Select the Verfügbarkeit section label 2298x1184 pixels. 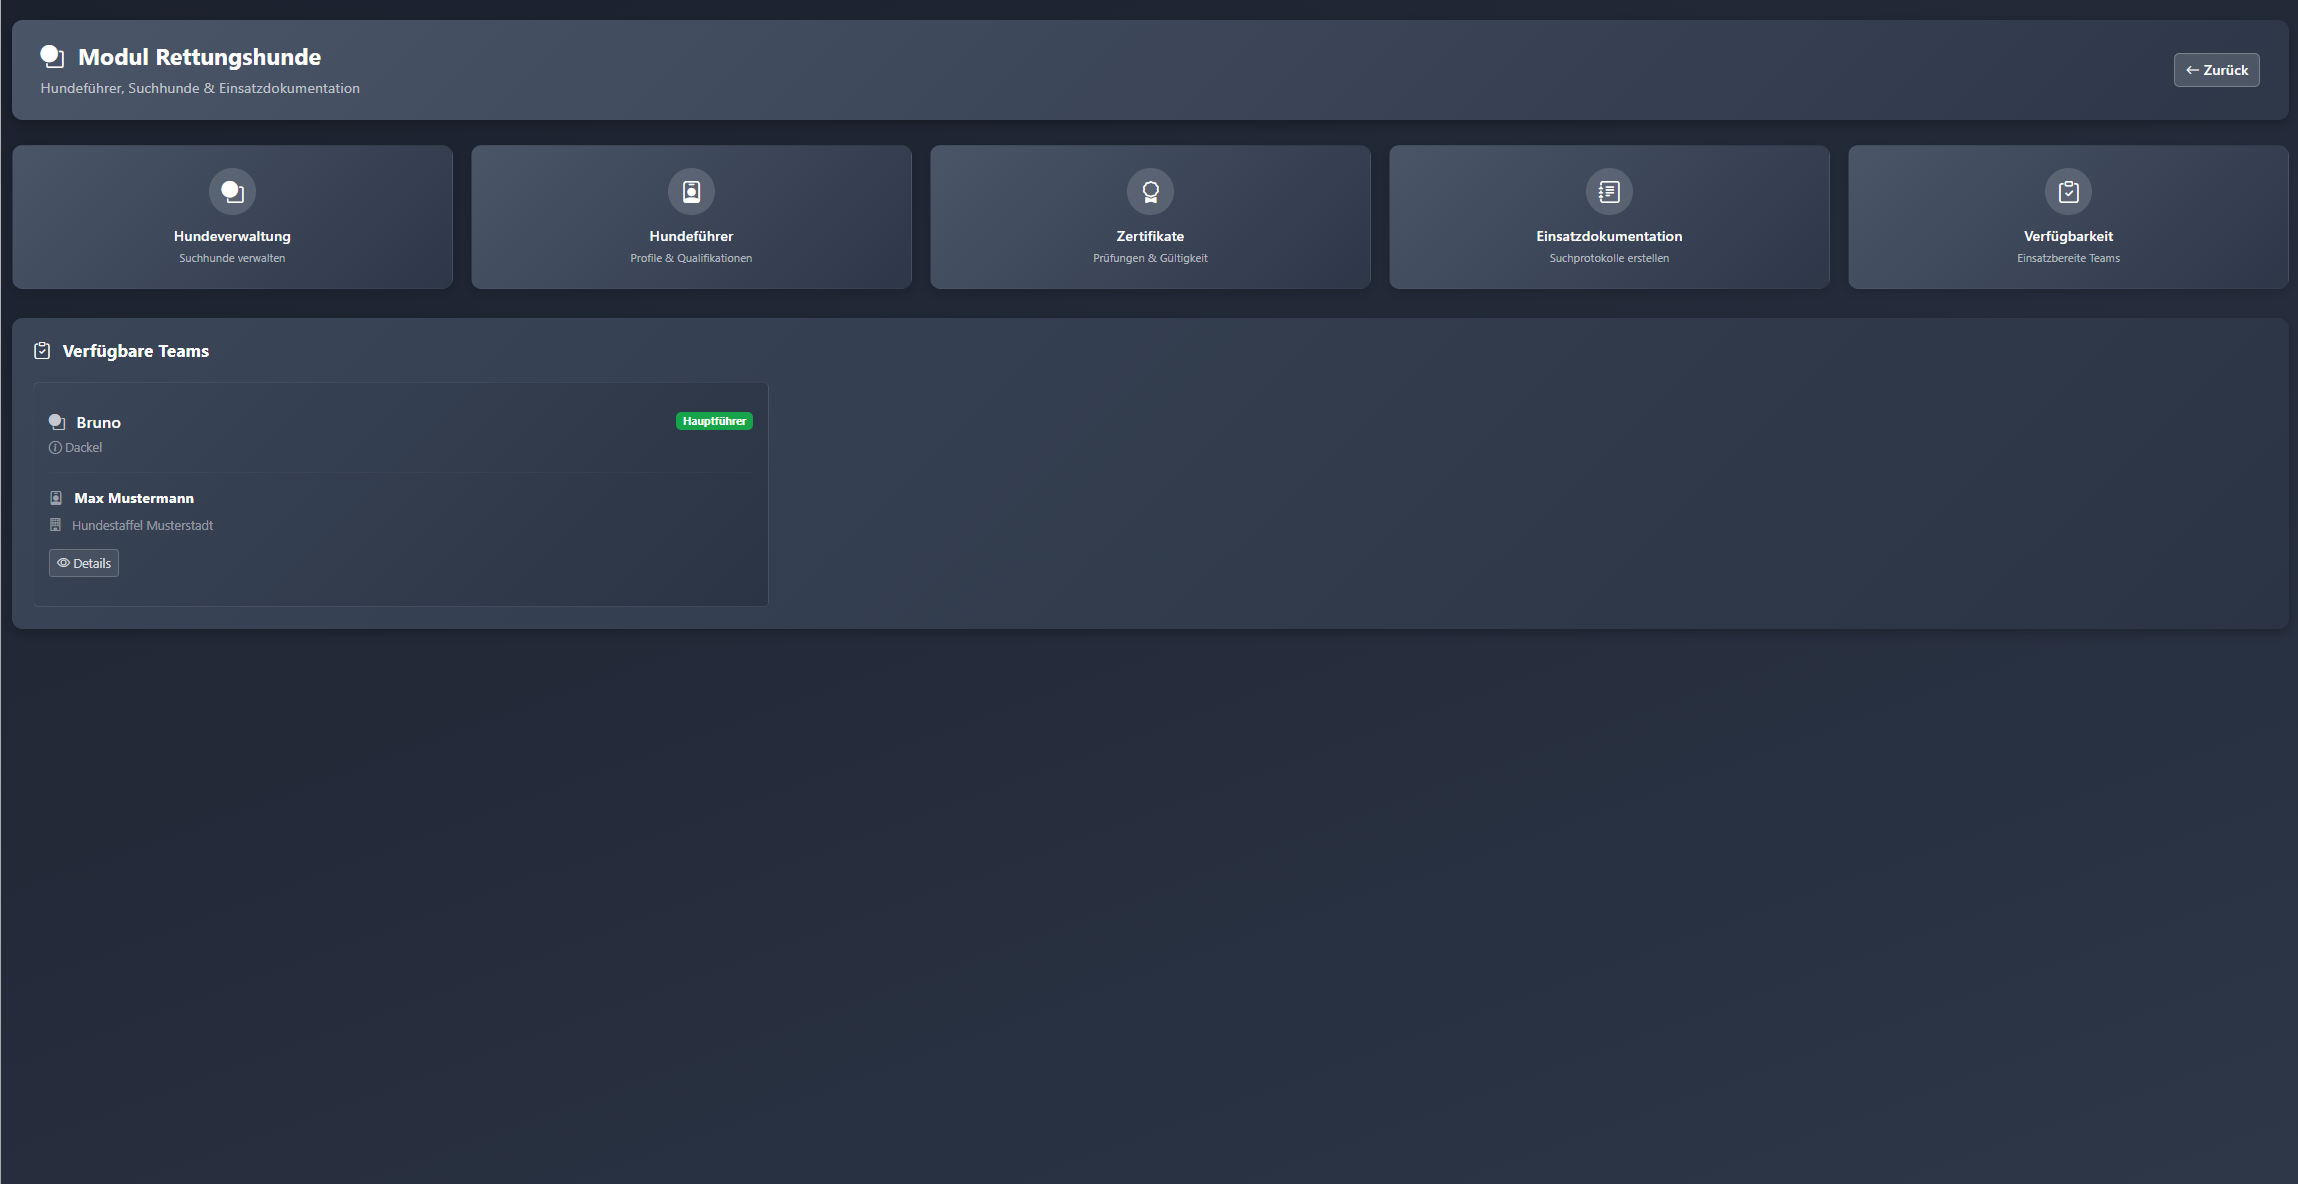click(2068, 236)
